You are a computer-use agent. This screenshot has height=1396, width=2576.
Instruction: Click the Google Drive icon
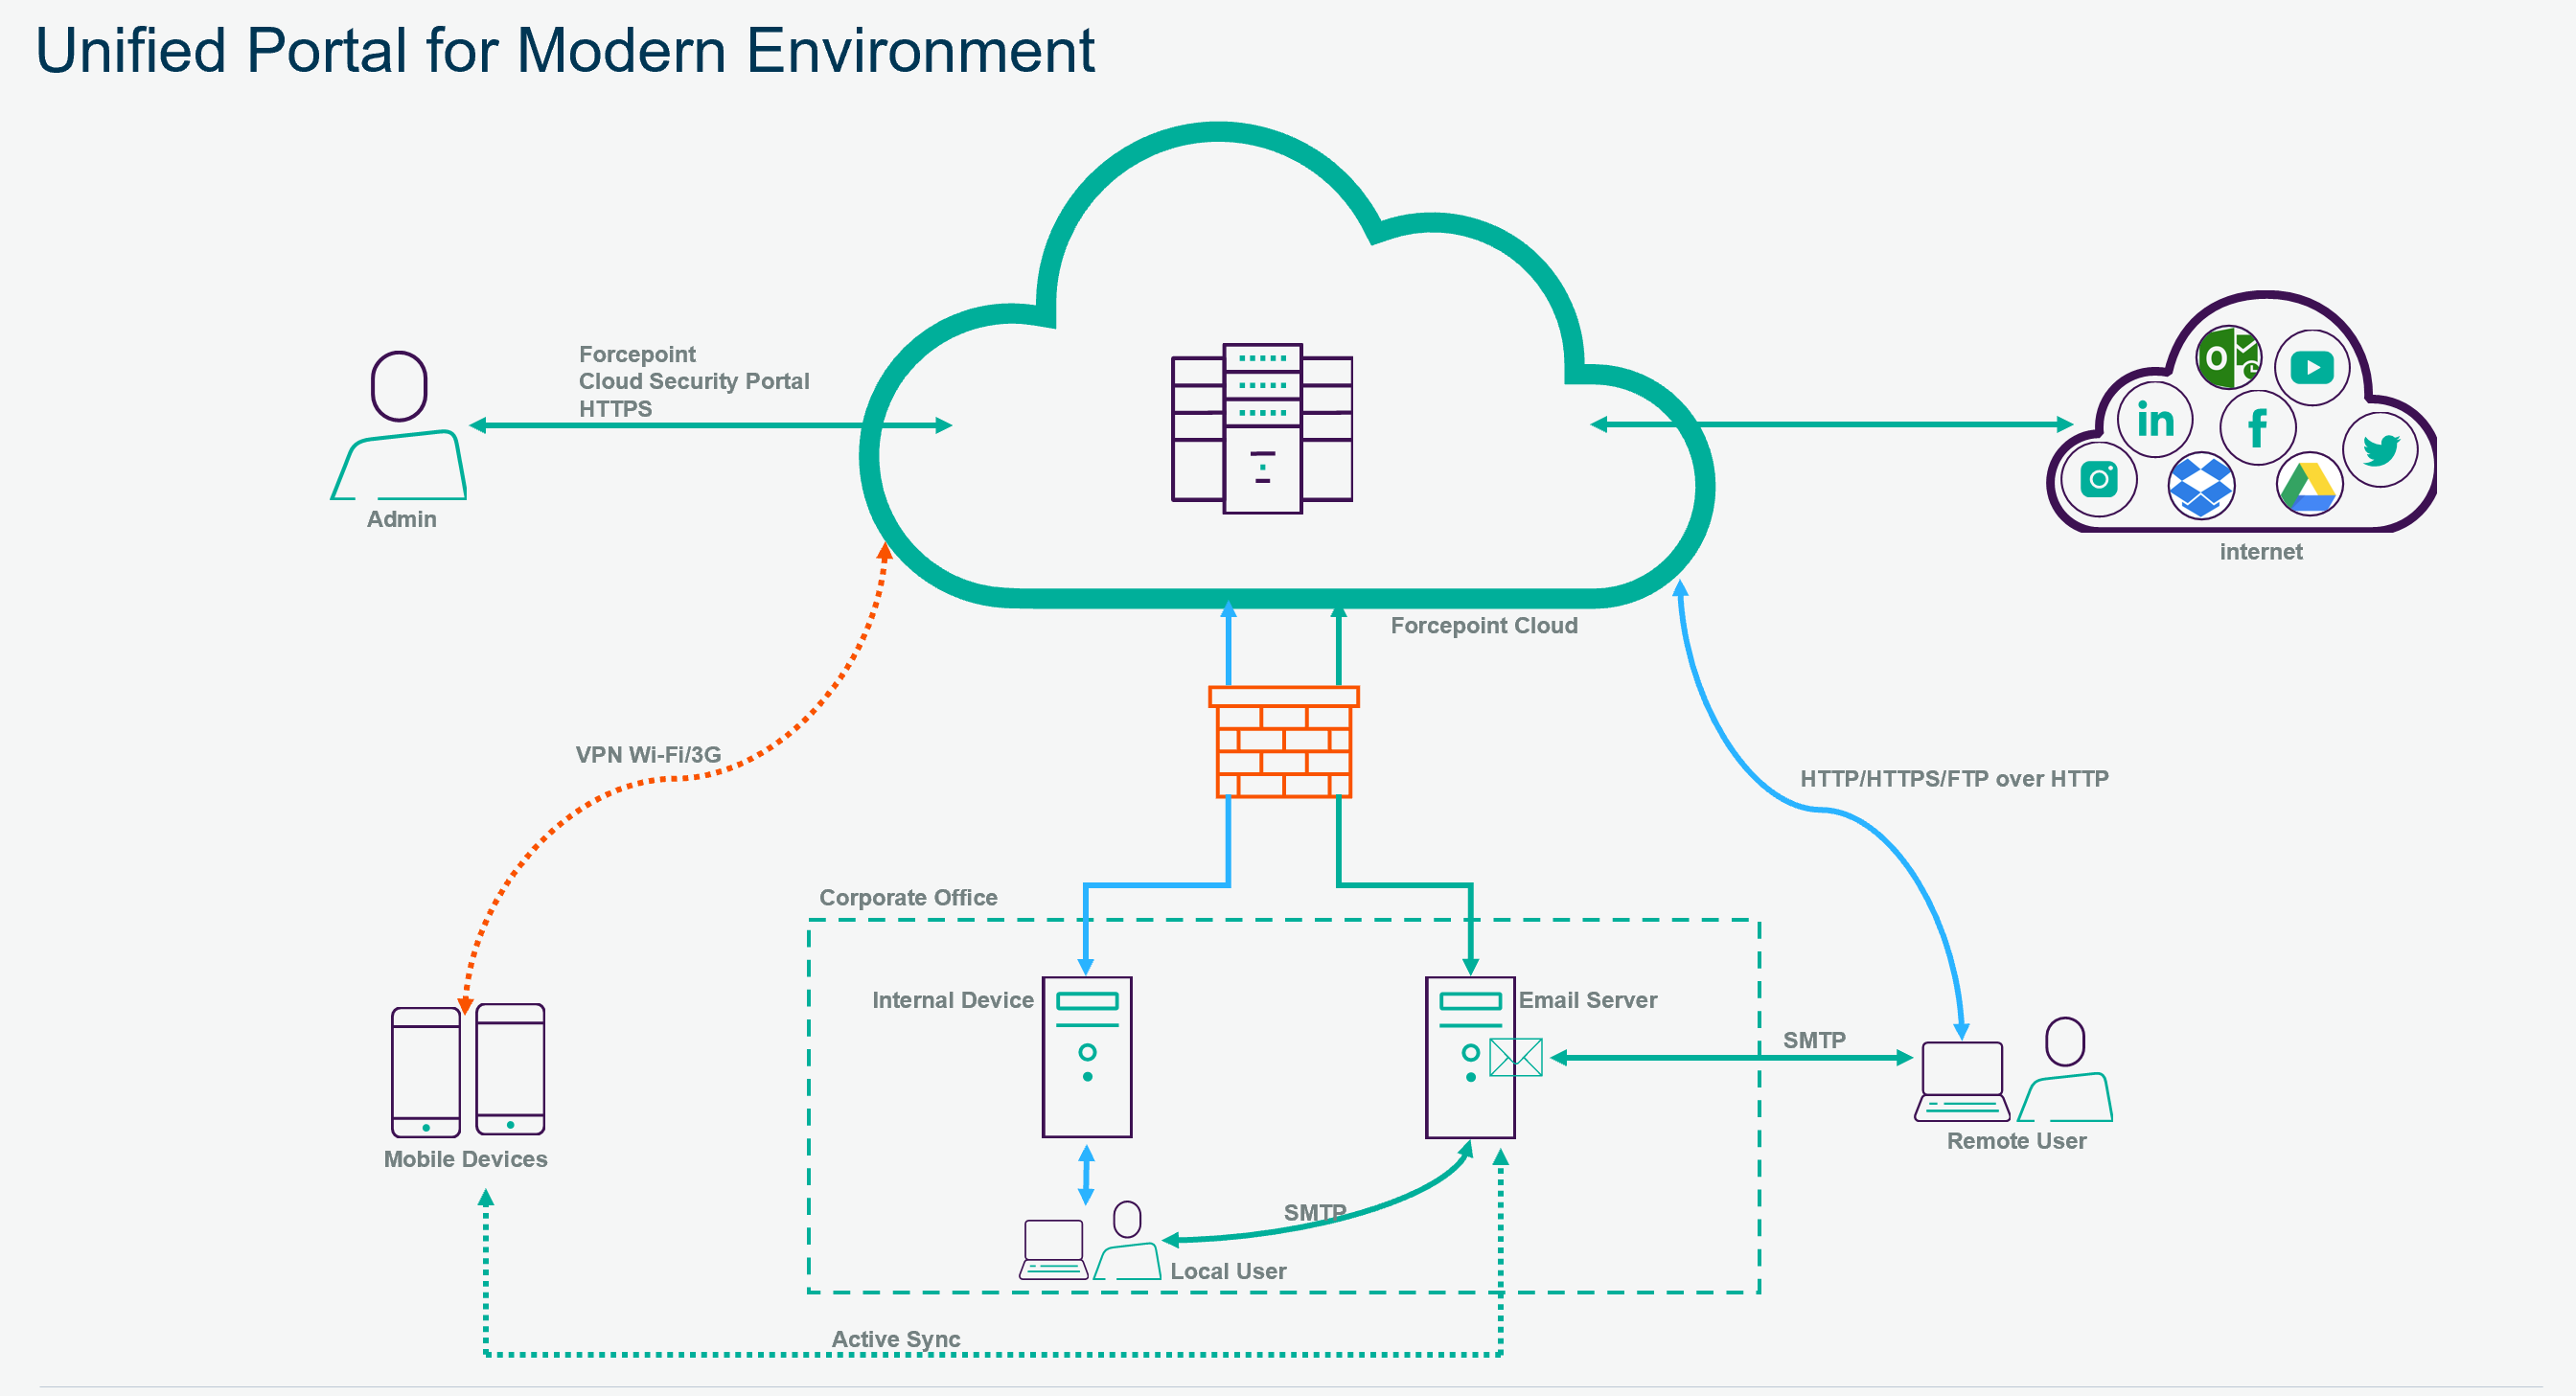2309,485
